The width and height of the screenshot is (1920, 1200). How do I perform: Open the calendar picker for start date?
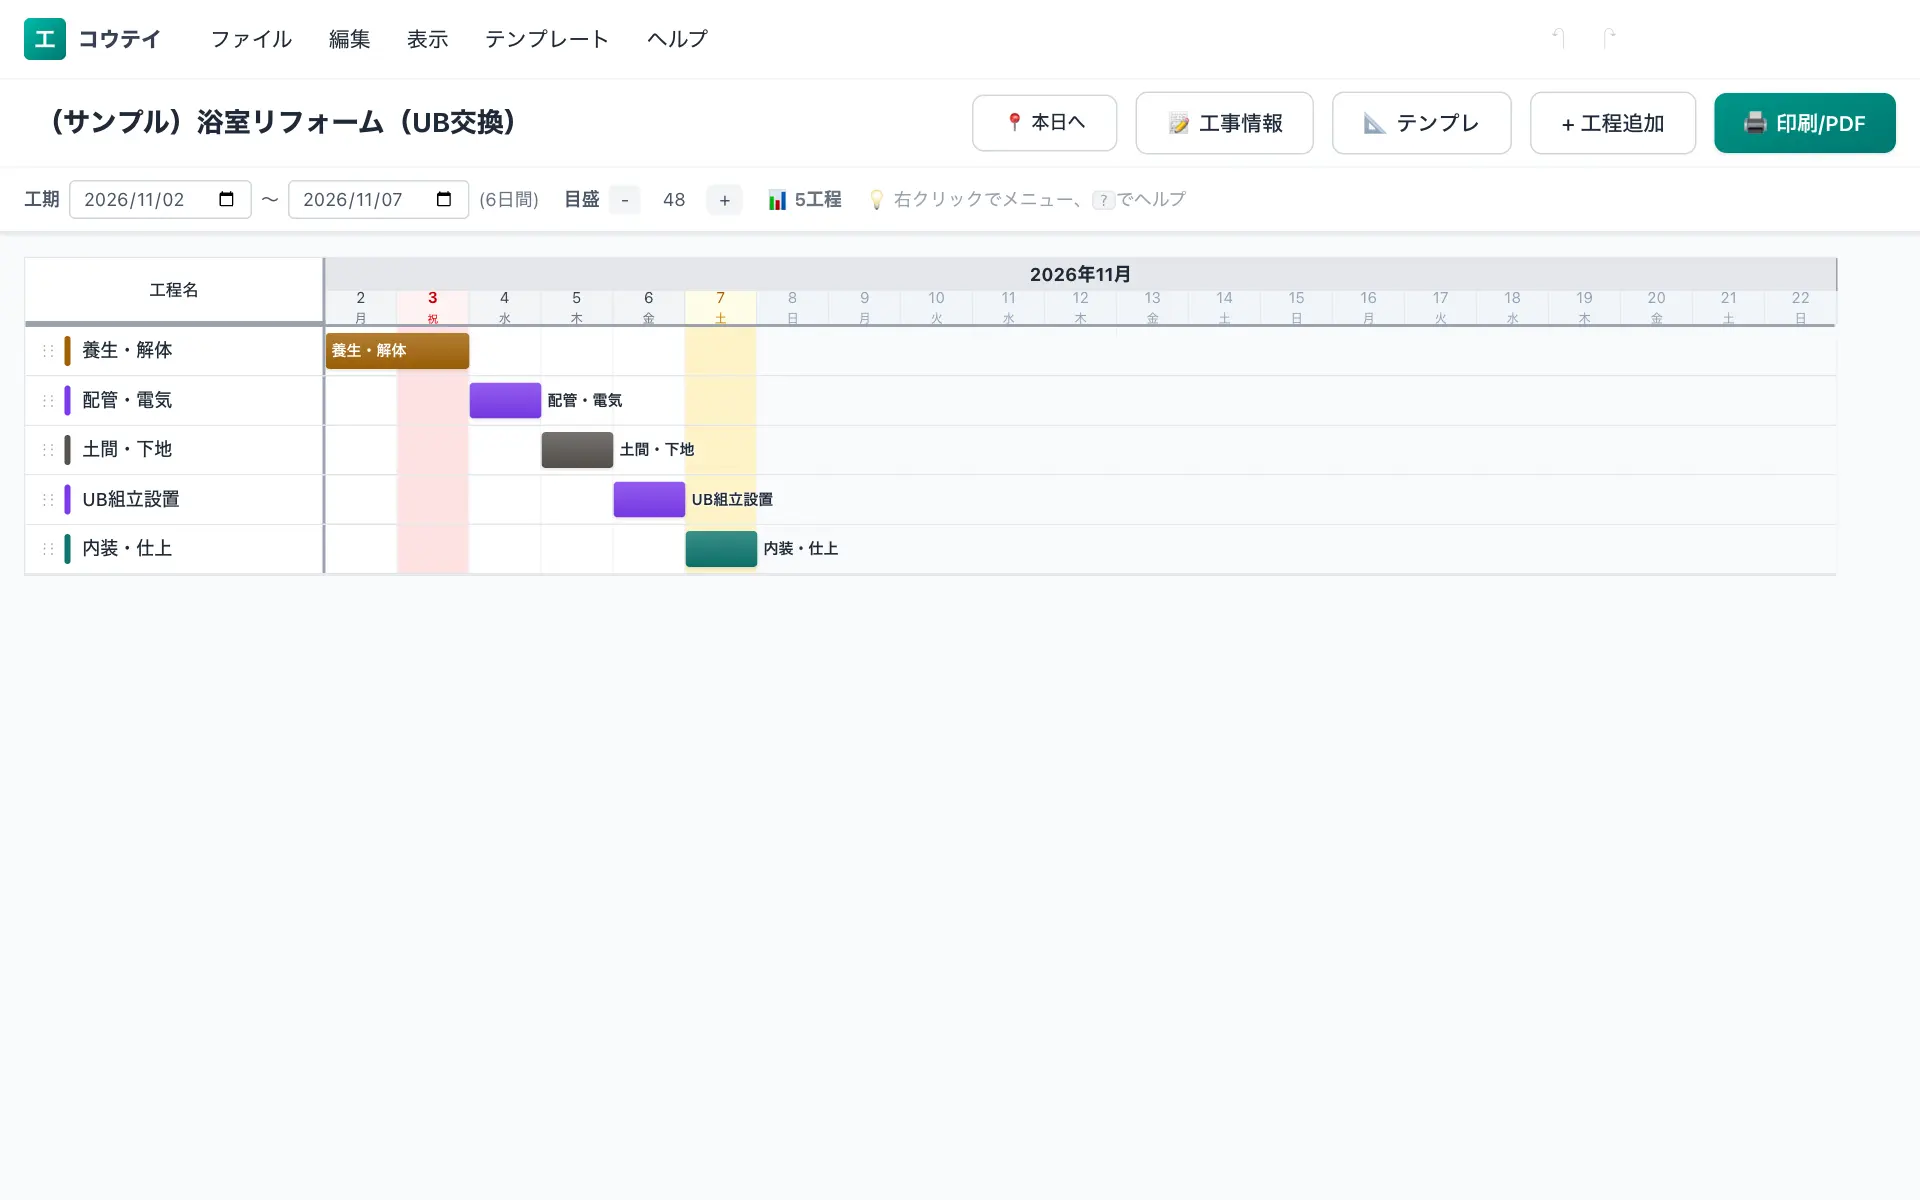click(227, 199)
